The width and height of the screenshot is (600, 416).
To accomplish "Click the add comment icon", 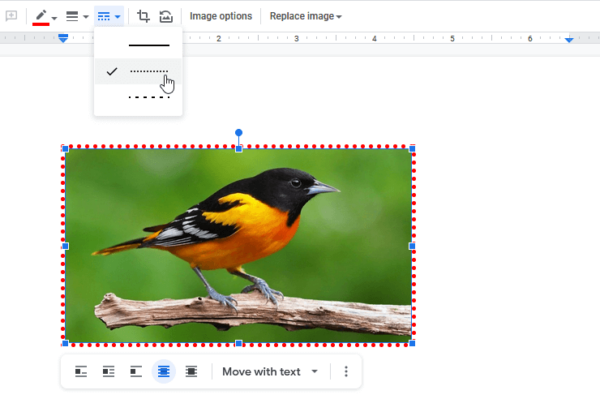I will click(x=12, y=17).
